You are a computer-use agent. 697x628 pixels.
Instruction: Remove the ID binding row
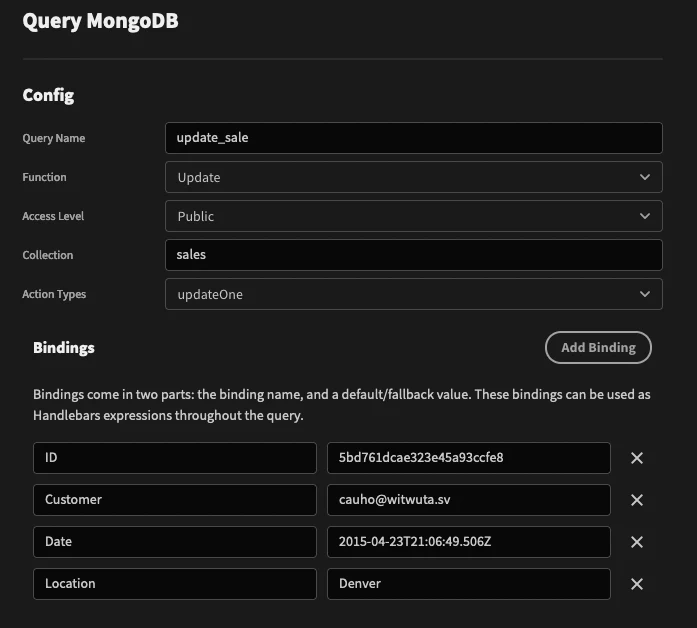[637, 458]
